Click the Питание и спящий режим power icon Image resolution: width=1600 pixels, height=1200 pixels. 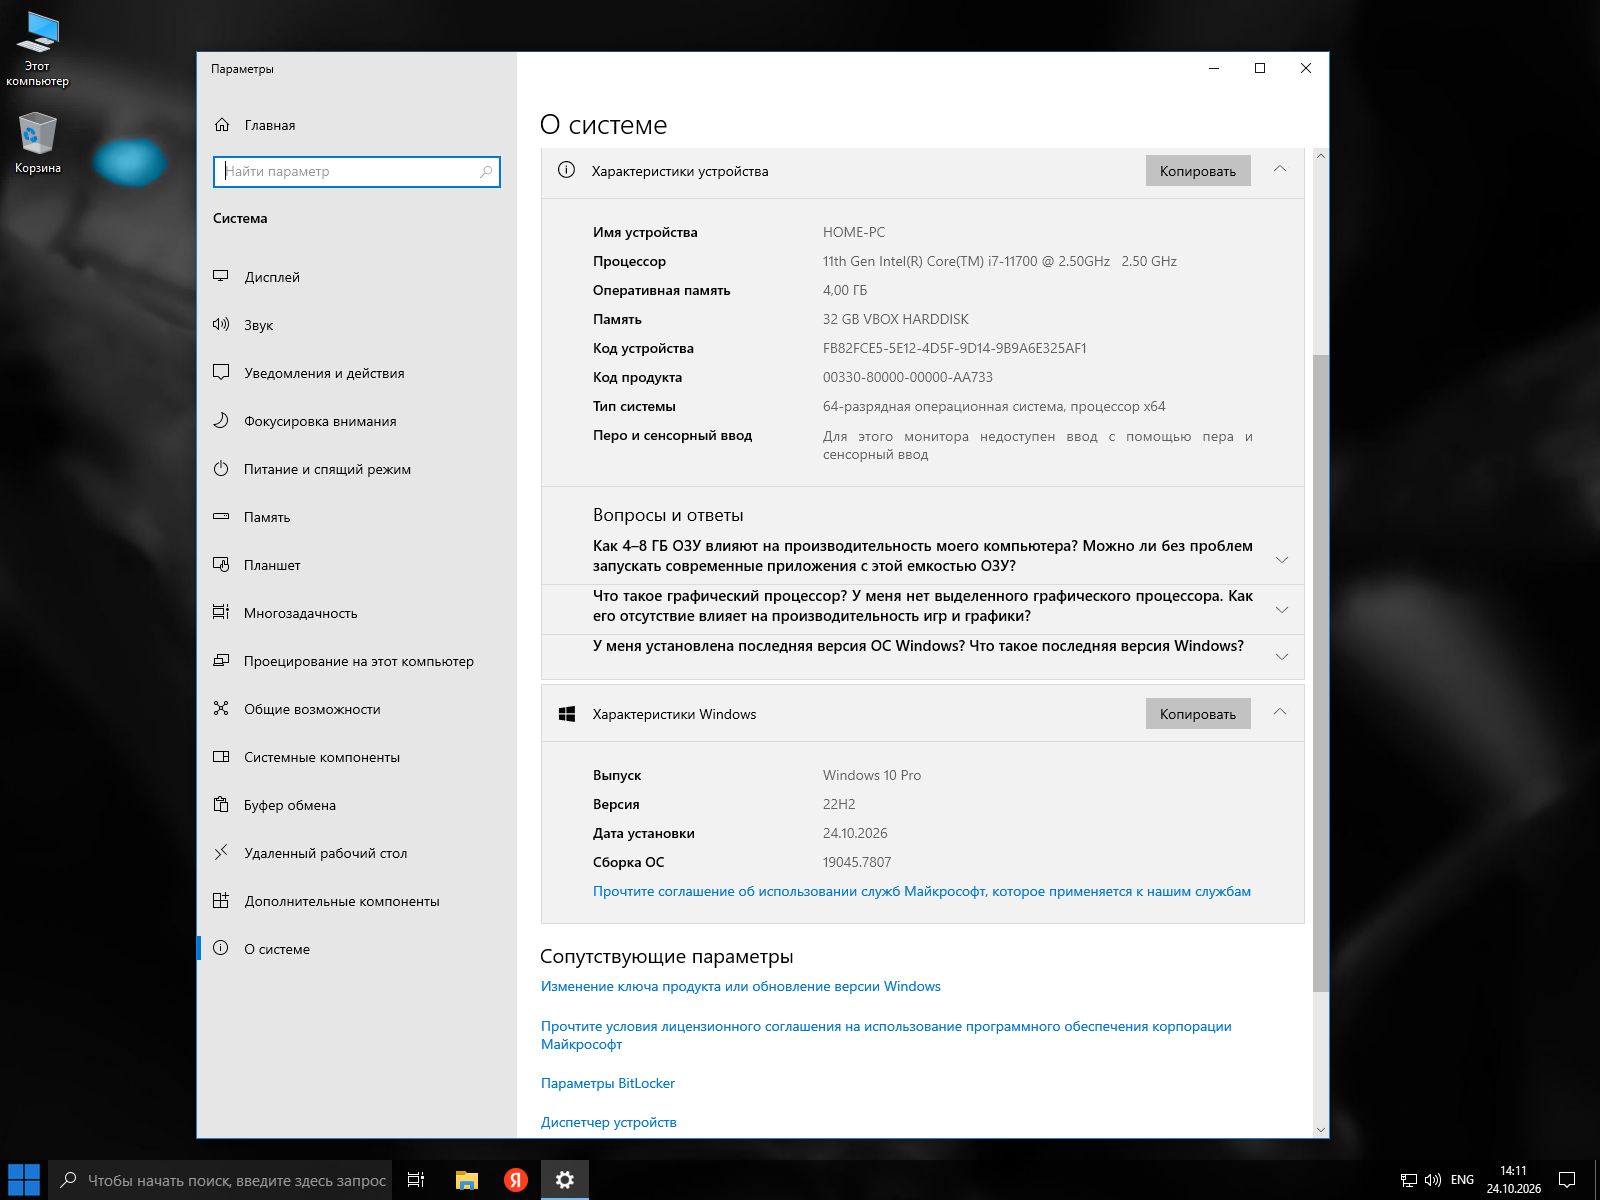pos(221,468)
